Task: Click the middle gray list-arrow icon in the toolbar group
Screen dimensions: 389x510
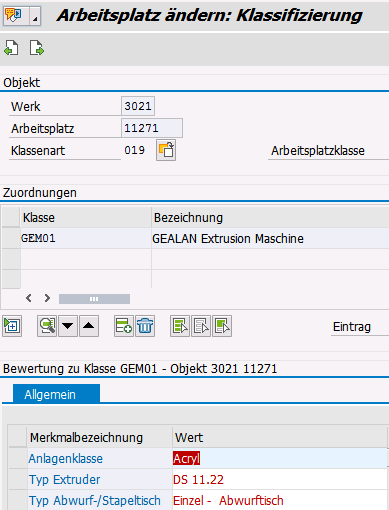Action: (201, 326)
